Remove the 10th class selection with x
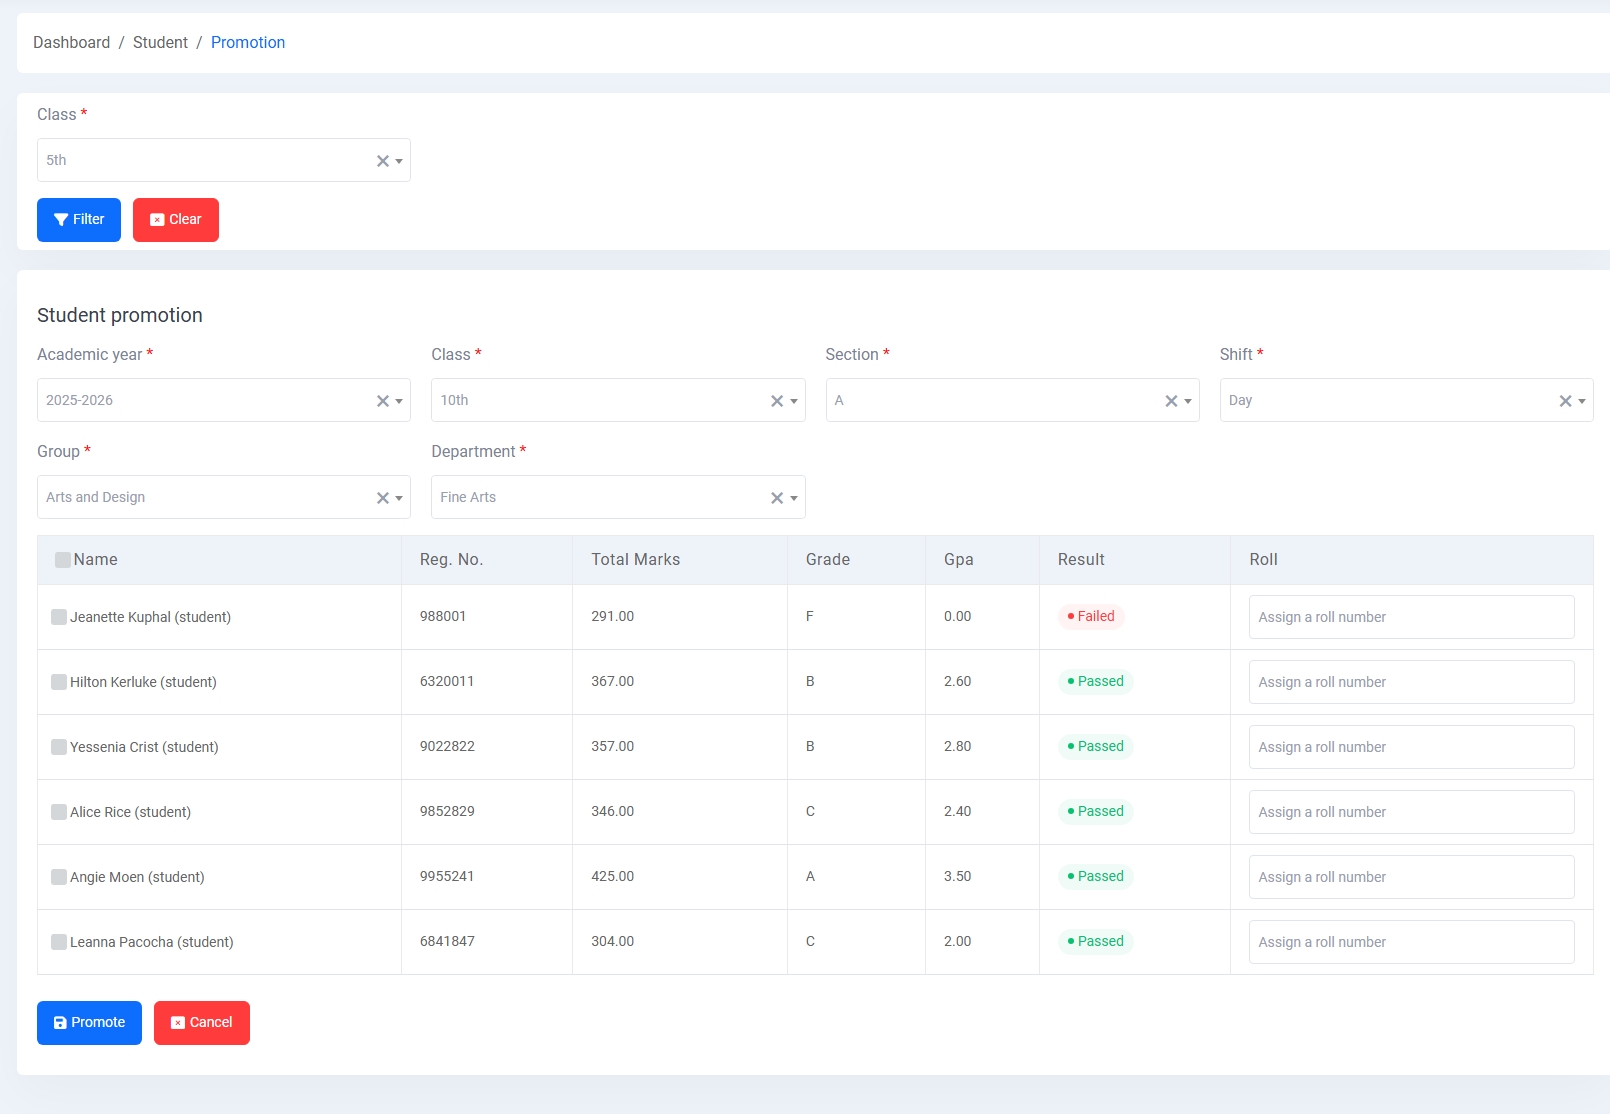Screen dimensions: 1610x1114 tap(776, 401)
